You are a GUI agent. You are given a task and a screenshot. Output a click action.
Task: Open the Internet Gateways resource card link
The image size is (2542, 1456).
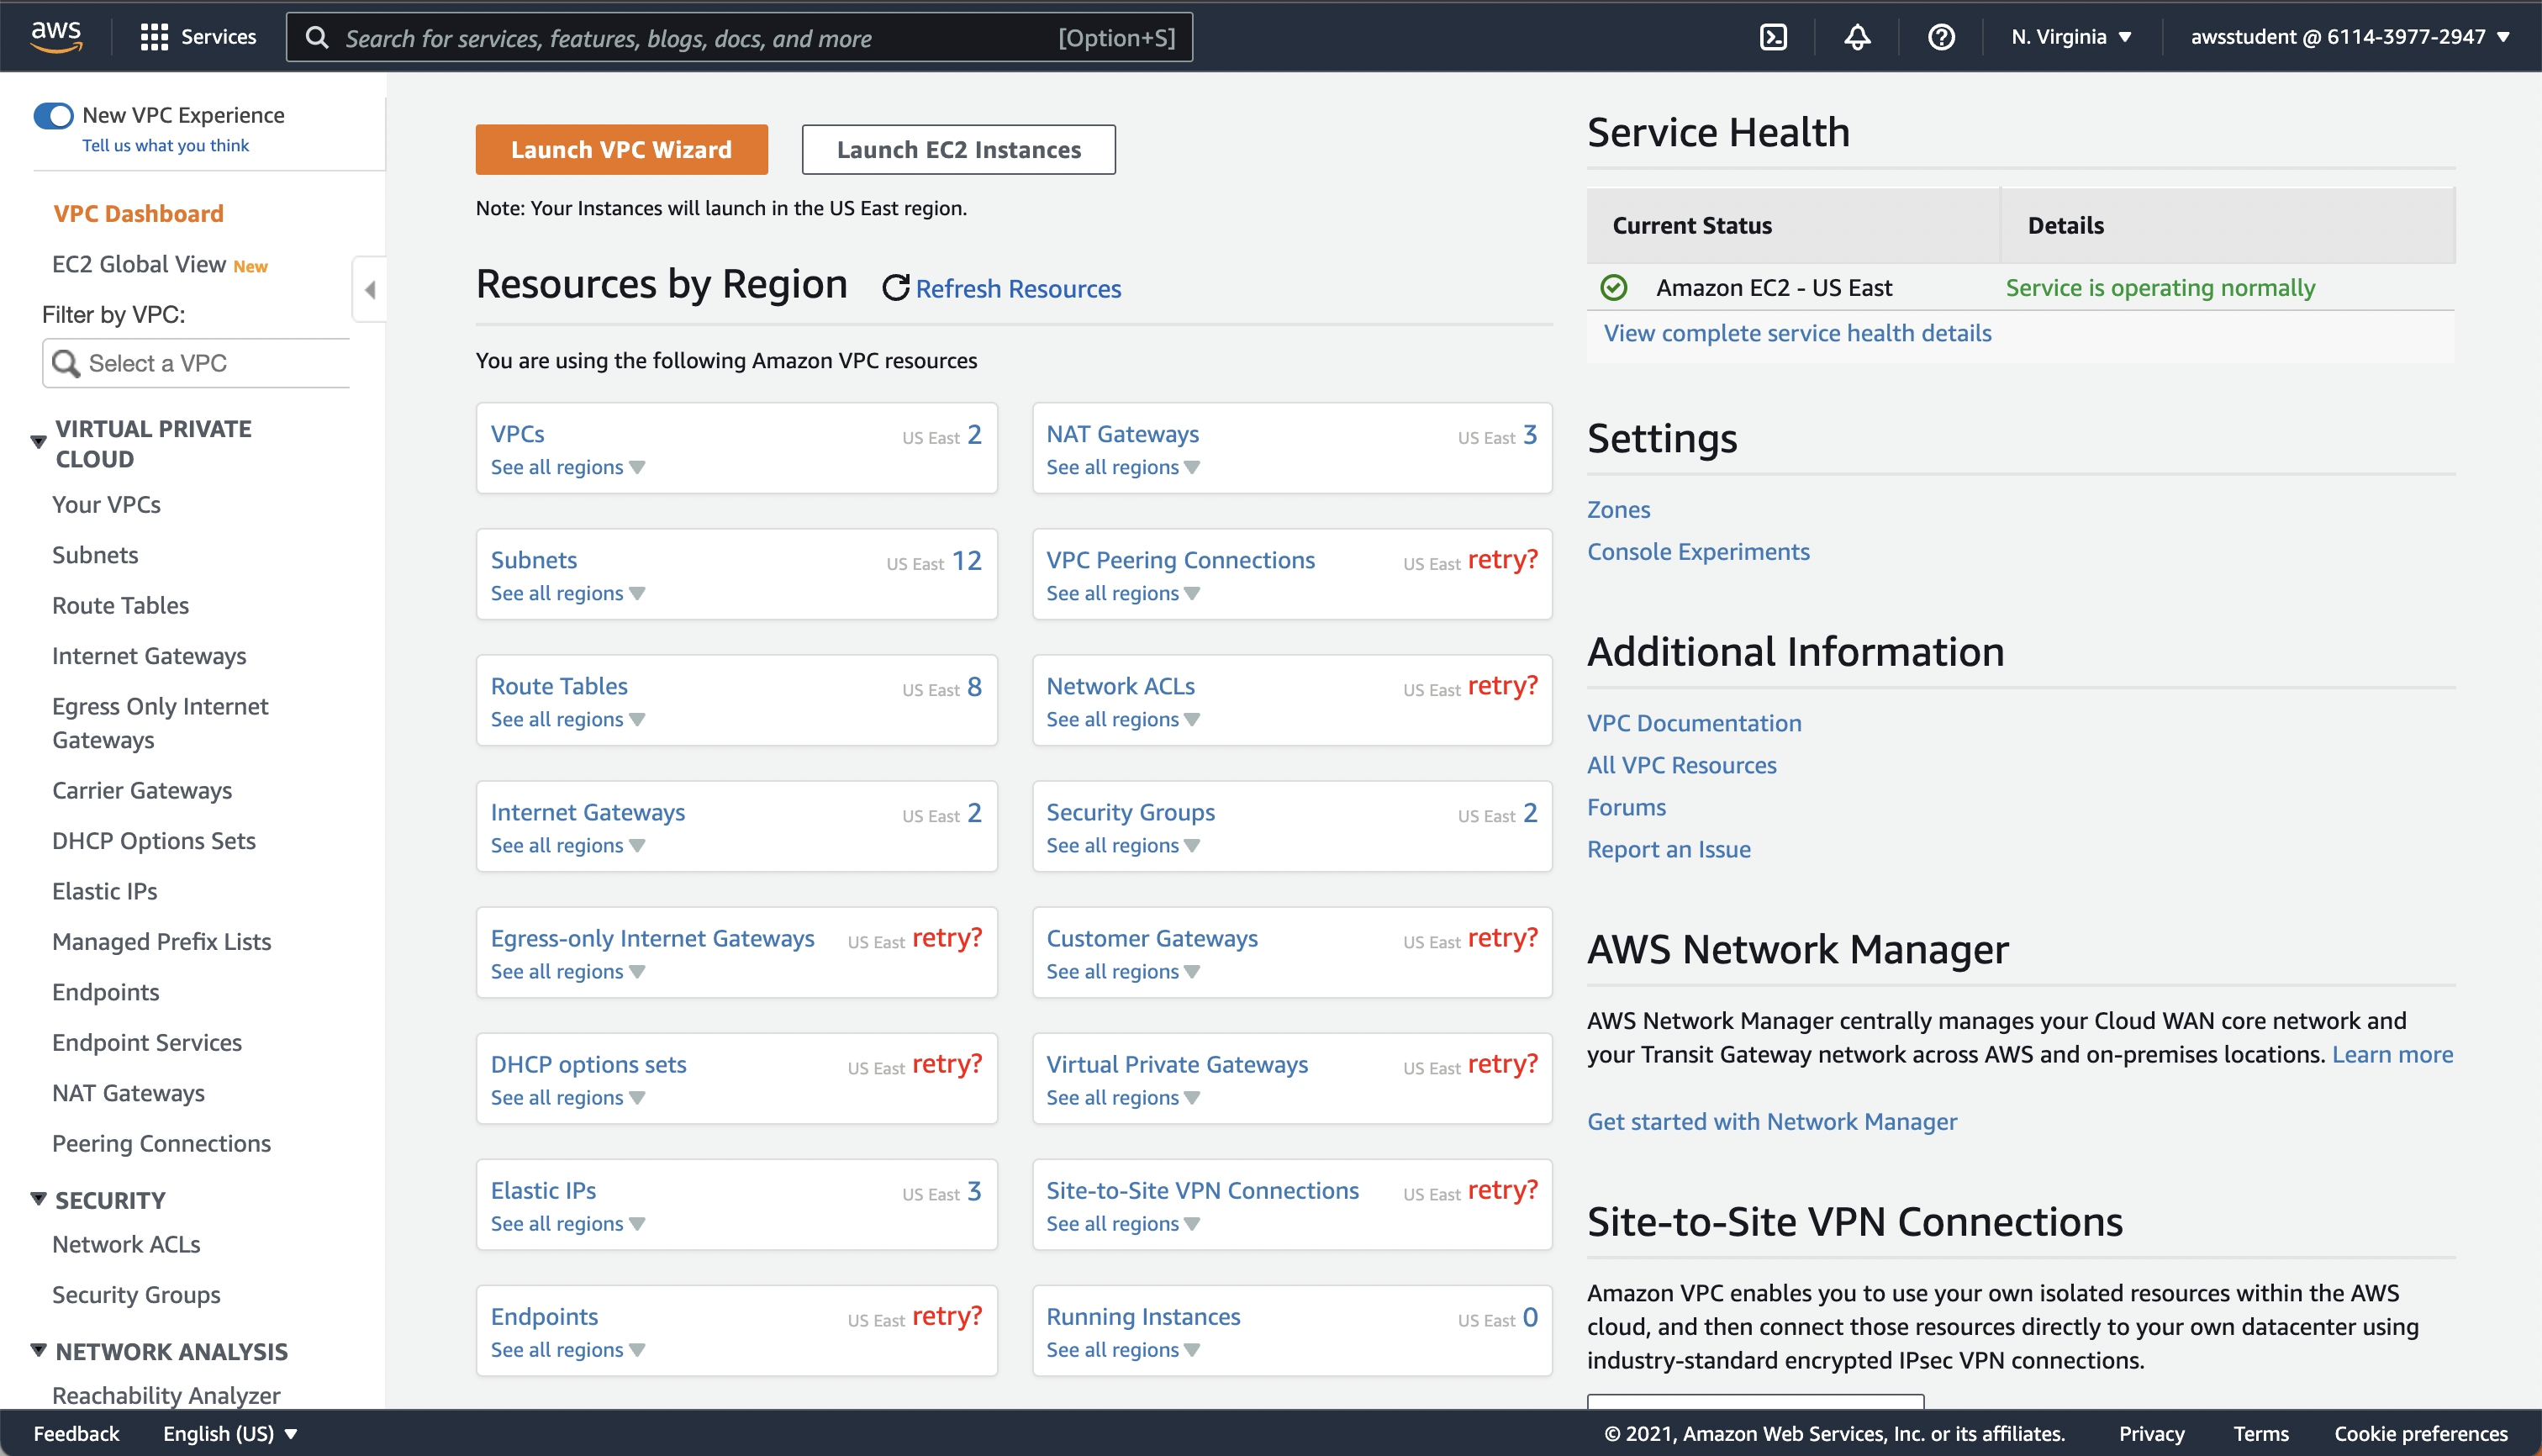(x=587, y=812)
